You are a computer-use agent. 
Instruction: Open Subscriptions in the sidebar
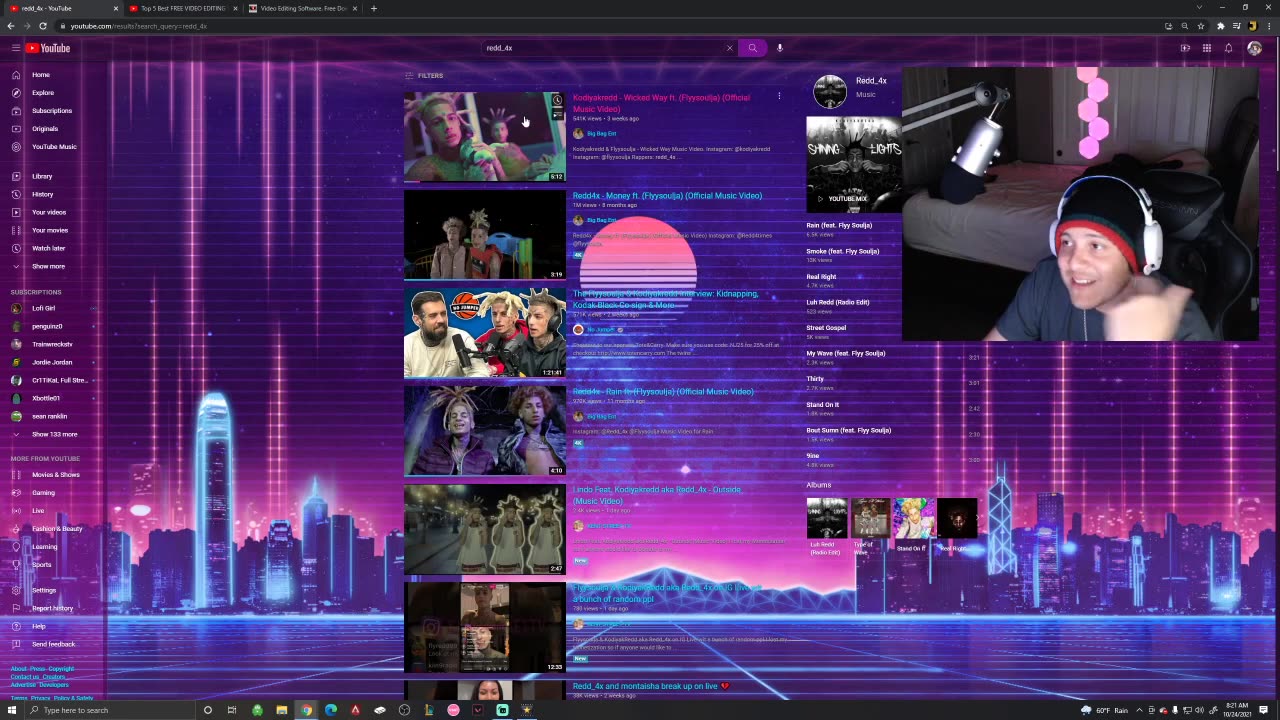52,111
